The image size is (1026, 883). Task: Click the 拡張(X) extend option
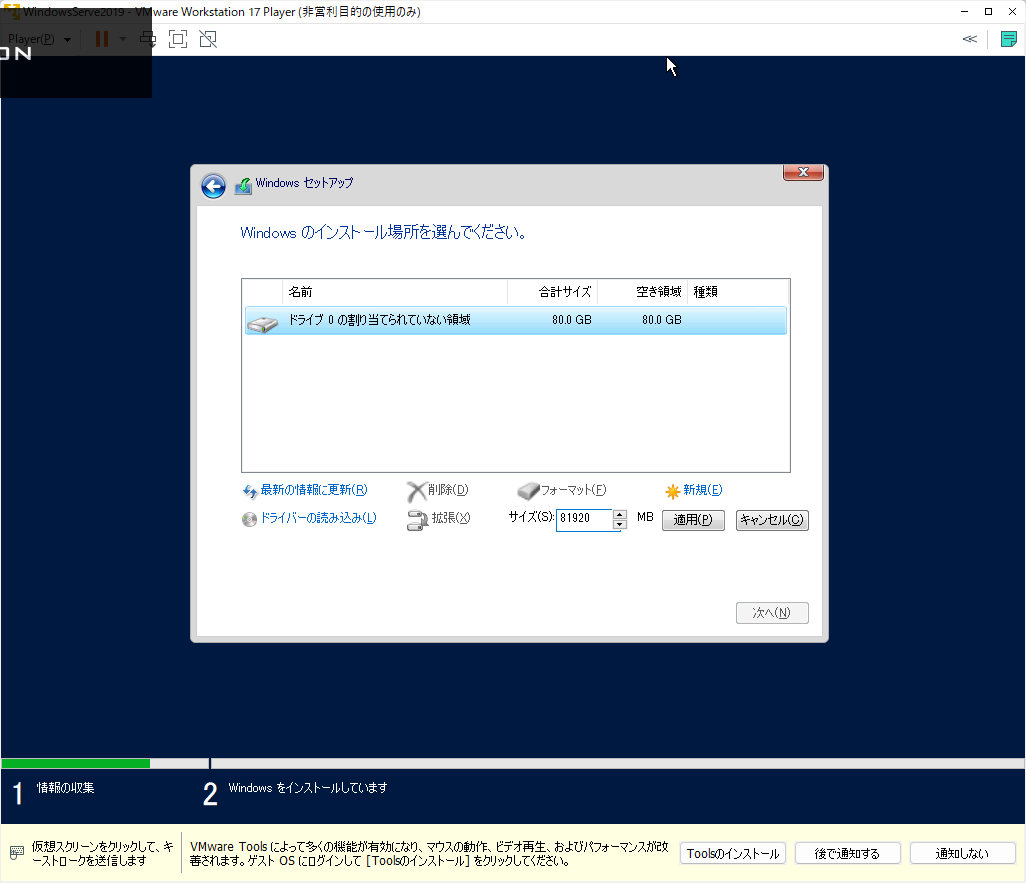[450, 518]
